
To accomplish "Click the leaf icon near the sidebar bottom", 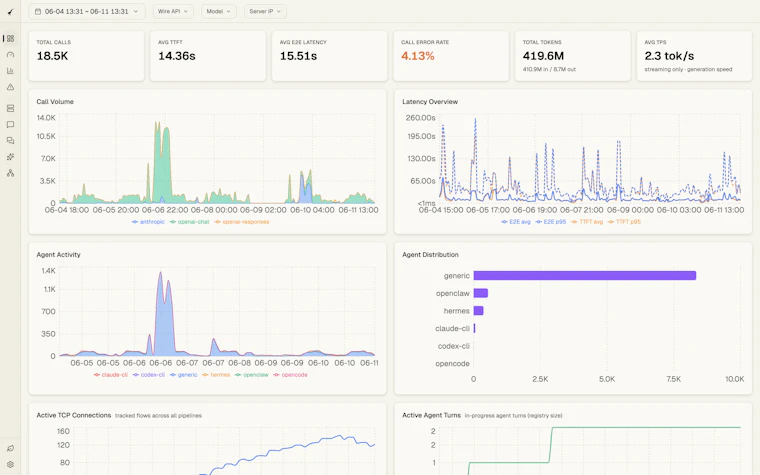I will pyautogui.click(x=10, y=448).
